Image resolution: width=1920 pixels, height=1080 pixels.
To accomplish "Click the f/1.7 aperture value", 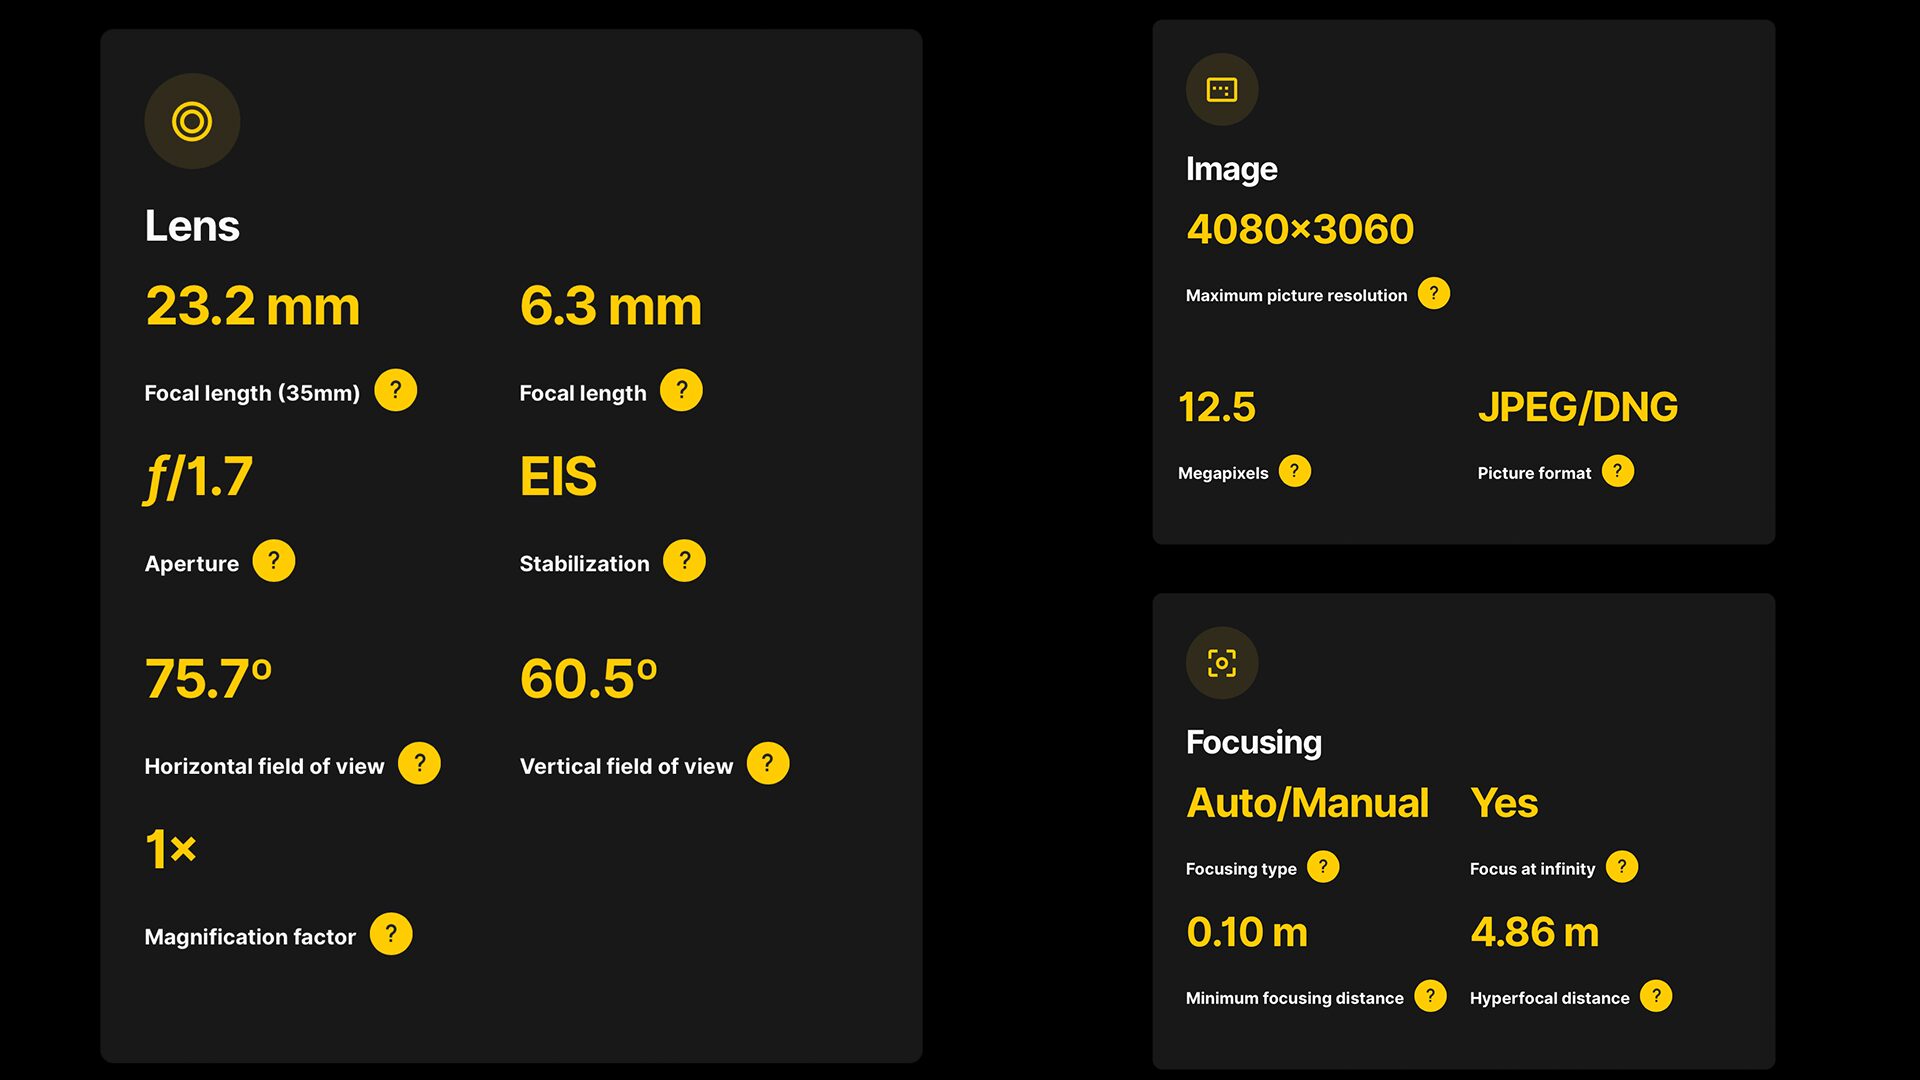I will [199, 477].
